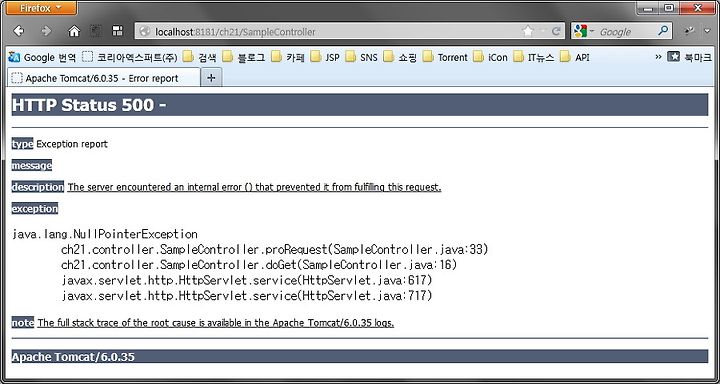Viewport: 720px width, 384px height.
Task: Click the proRequest SampleController.java:33 line
Action: click(275, 249)
